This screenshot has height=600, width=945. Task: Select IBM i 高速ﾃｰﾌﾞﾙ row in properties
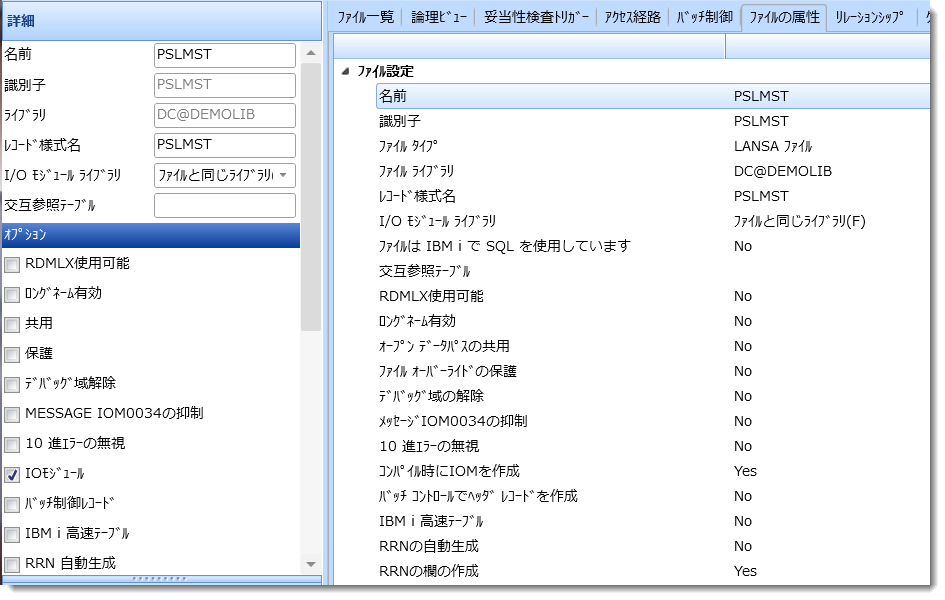(653, 521)
